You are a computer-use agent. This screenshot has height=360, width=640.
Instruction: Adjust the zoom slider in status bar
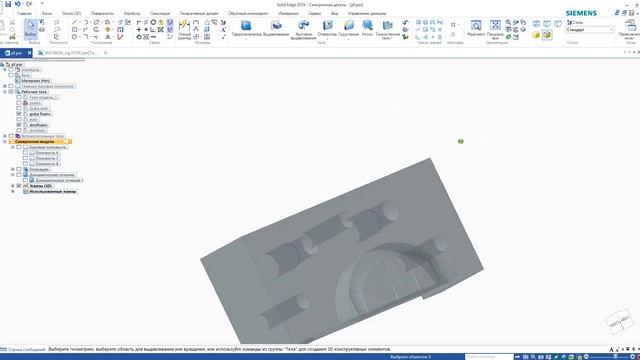(615, 357)
